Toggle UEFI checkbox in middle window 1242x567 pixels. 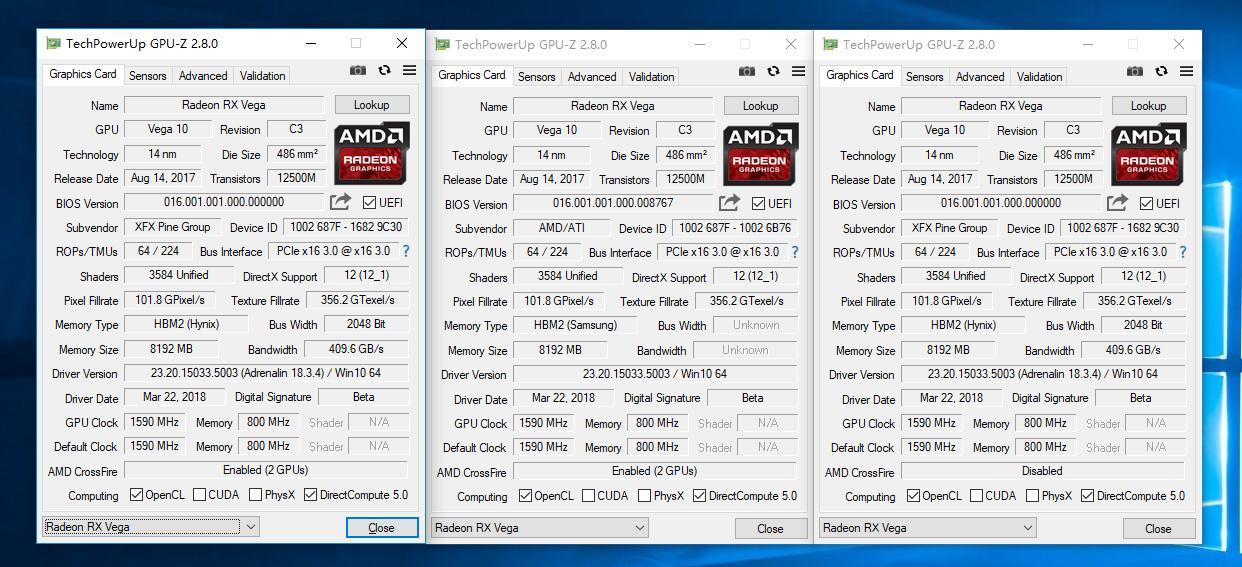(758, 204)
